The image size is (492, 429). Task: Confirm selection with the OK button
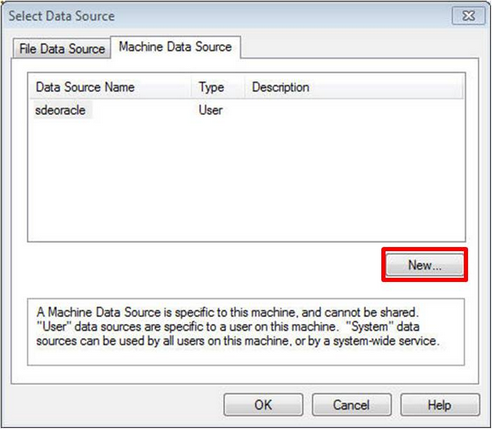[263, 405]
